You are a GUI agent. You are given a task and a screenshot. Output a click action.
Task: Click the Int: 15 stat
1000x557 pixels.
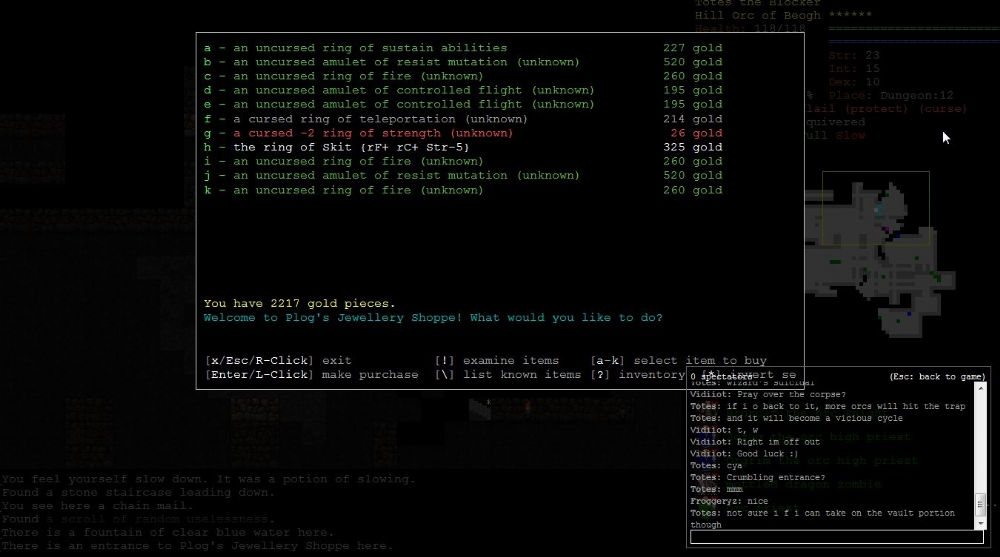855,69
